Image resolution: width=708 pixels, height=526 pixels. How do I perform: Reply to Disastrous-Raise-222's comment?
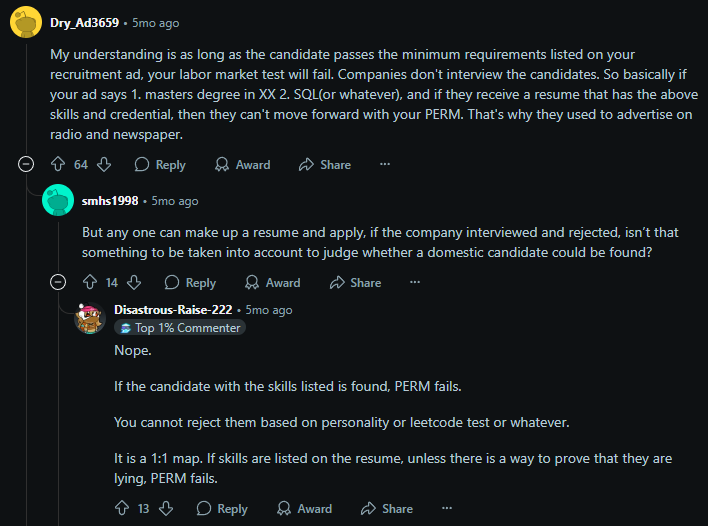tap(222, 509)
